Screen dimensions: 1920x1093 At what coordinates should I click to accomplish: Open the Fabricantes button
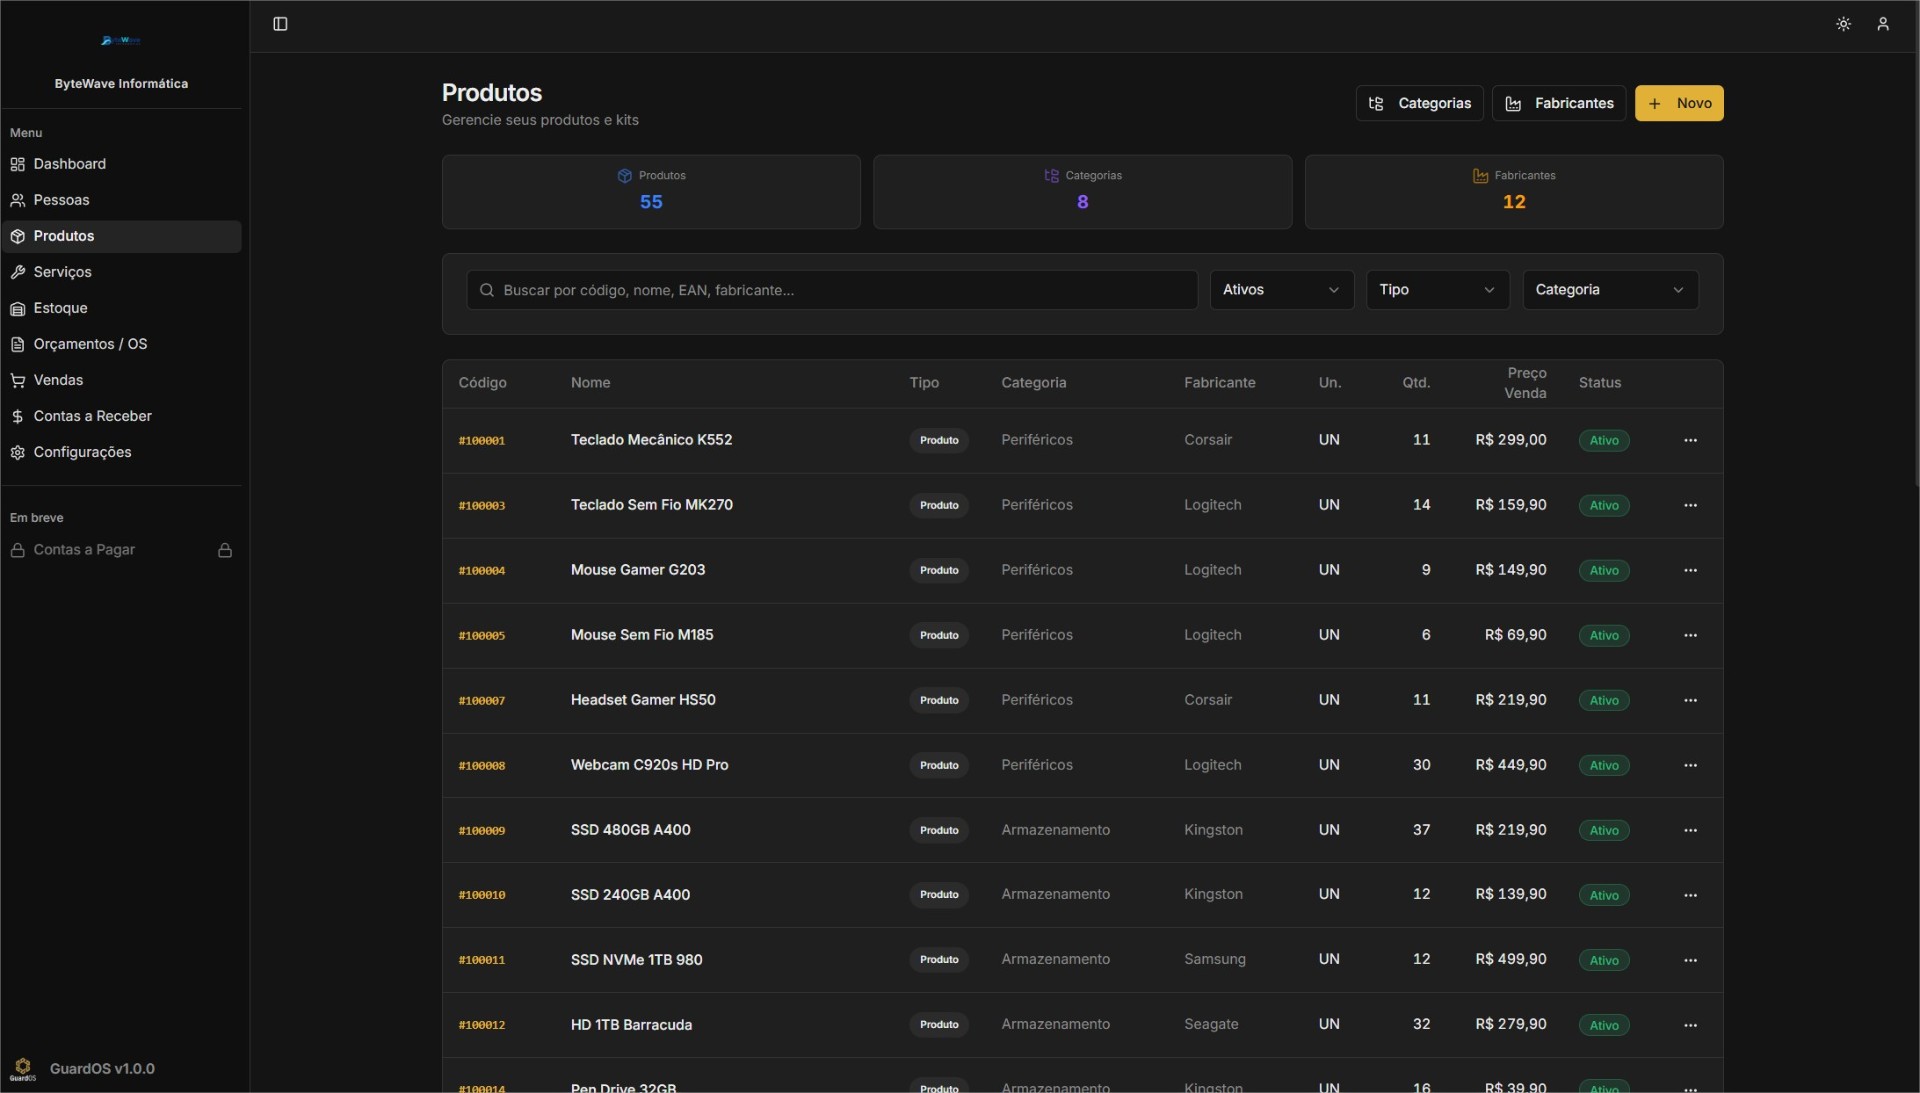click(x=1558, y=103)
